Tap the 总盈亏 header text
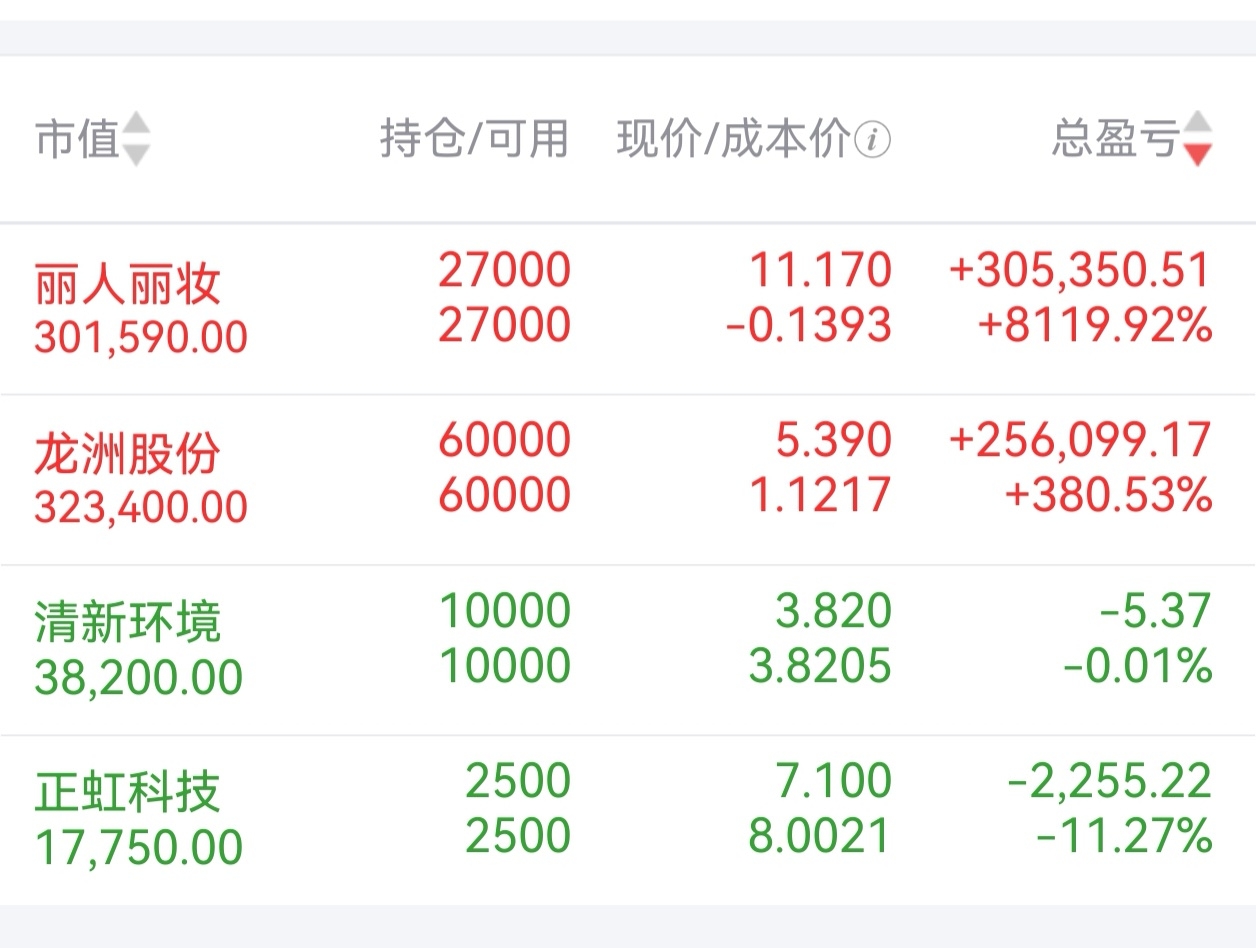 (x=1115, y=139)
